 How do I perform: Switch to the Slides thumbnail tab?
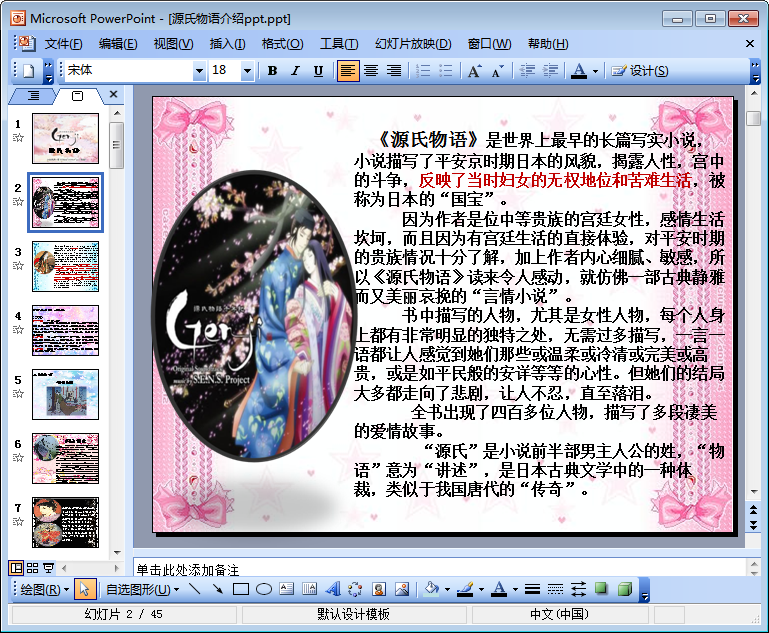click(77, 96)
